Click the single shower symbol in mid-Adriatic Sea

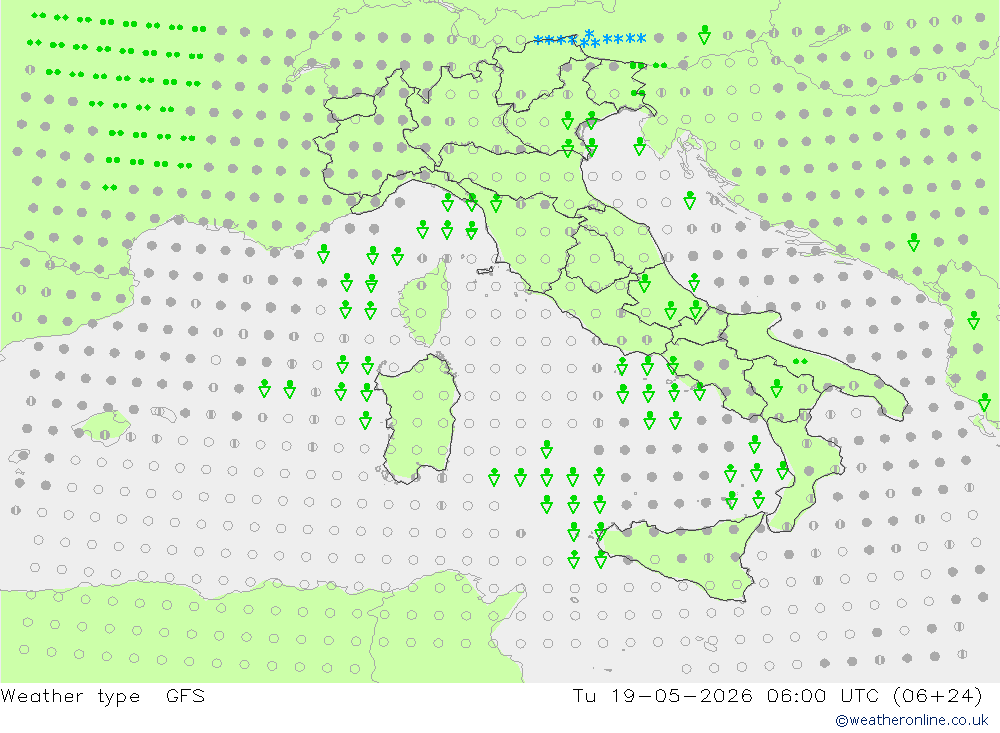[689, 200]
